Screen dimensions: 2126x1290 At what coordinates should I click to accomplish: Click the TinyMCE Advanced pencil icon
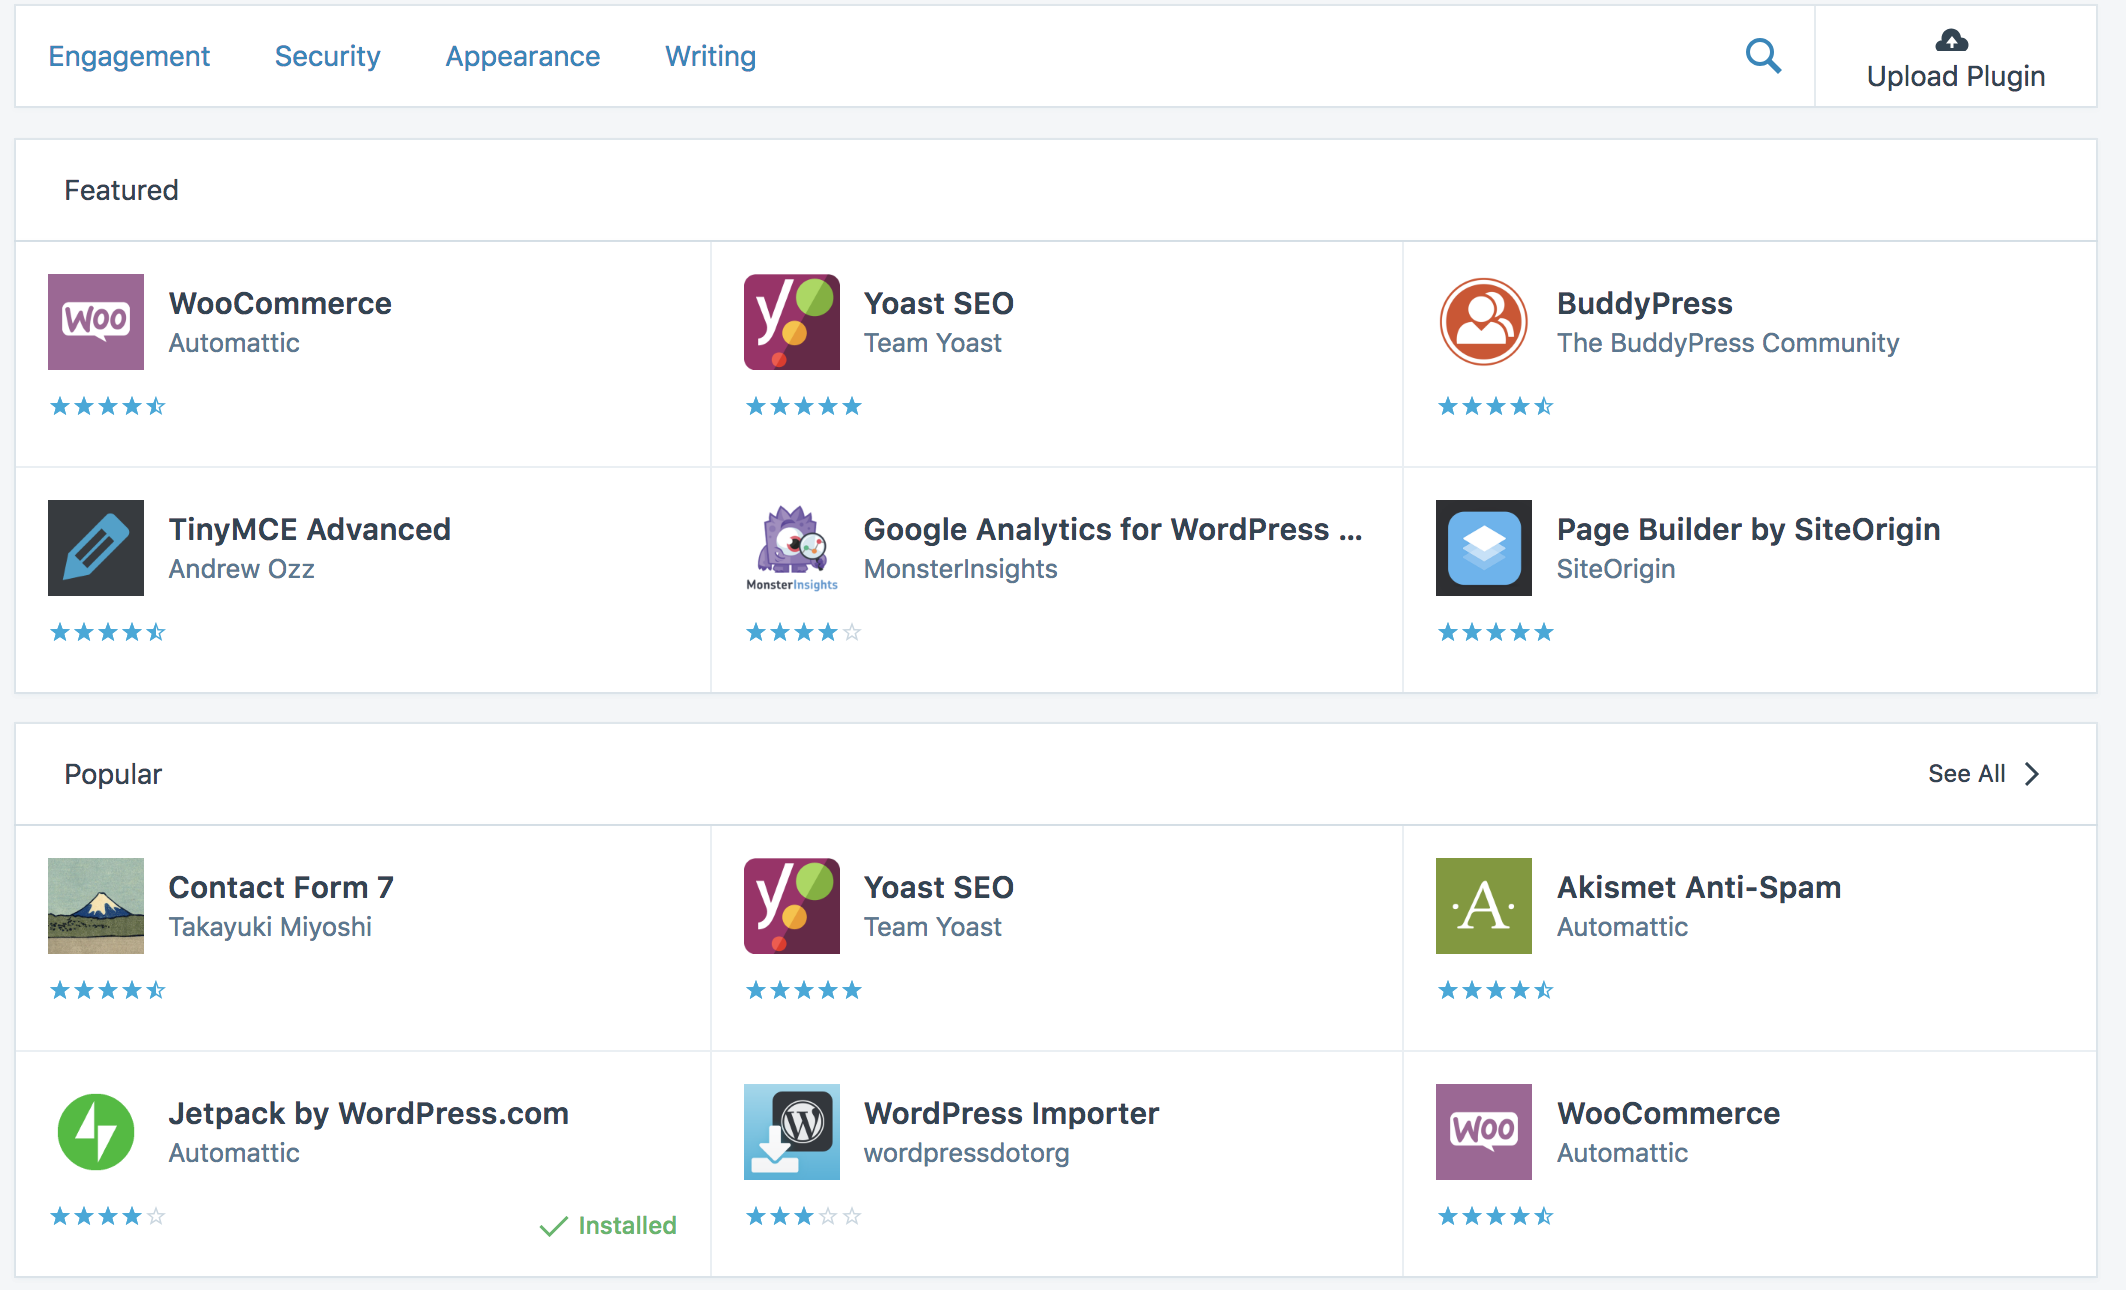tap(96, 548)
